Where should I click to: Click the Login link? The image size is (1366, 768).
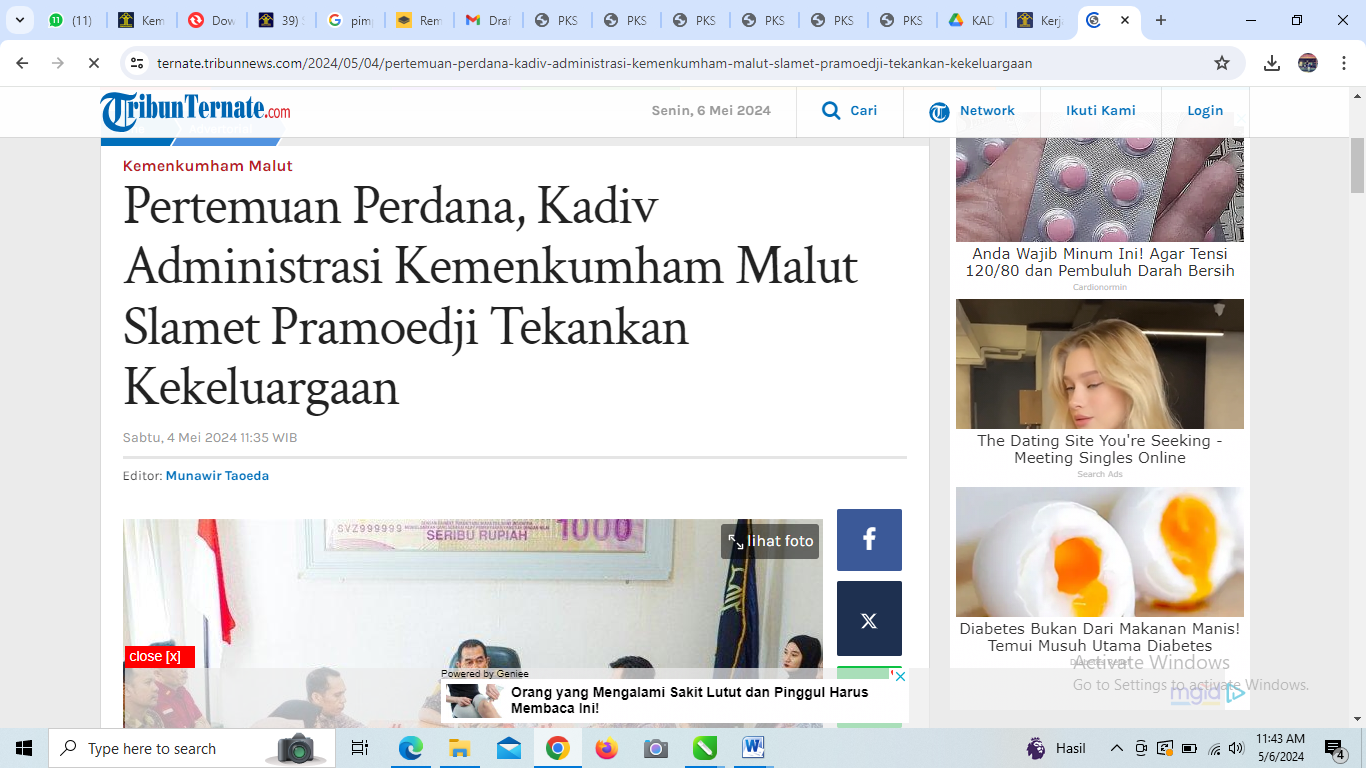click(x=1205, y=111)
